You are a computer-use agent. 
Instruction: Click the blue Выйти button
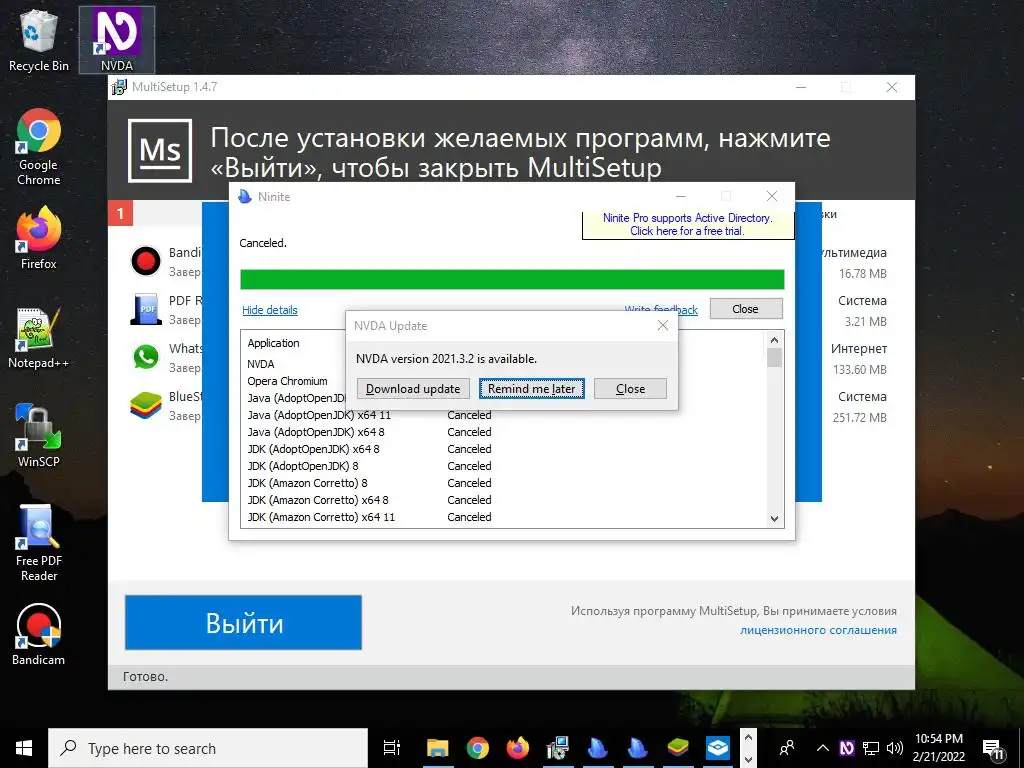244,622
